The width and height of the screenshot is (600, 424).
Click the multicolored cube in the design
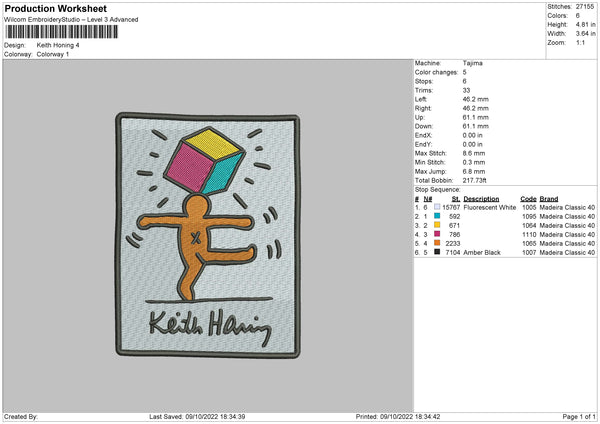click(x=205, y=161)
